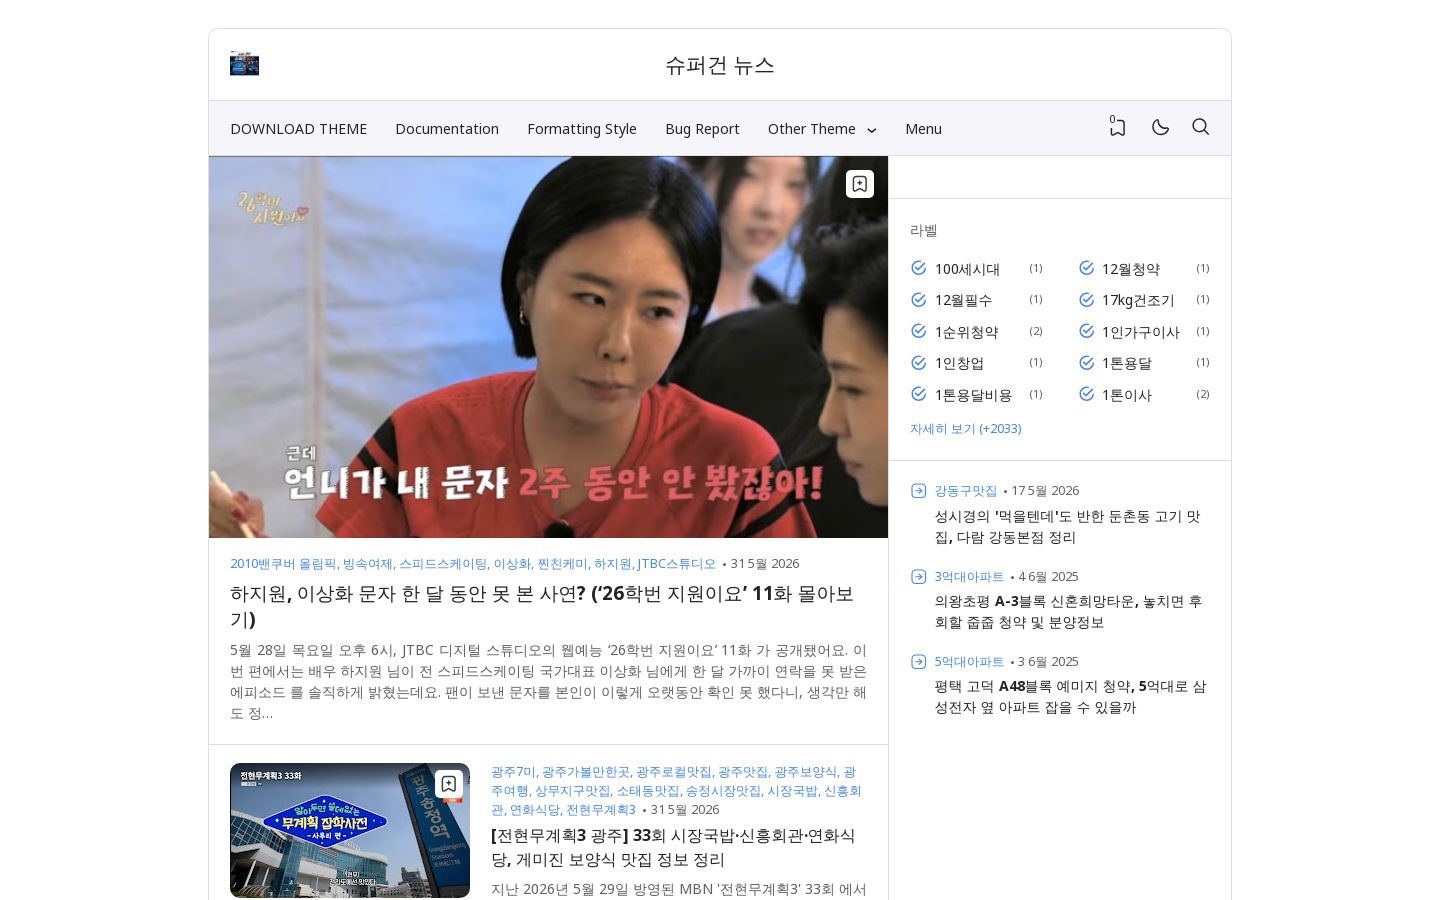Click the check icon beside 17kg건조기

coord(1086,300)
